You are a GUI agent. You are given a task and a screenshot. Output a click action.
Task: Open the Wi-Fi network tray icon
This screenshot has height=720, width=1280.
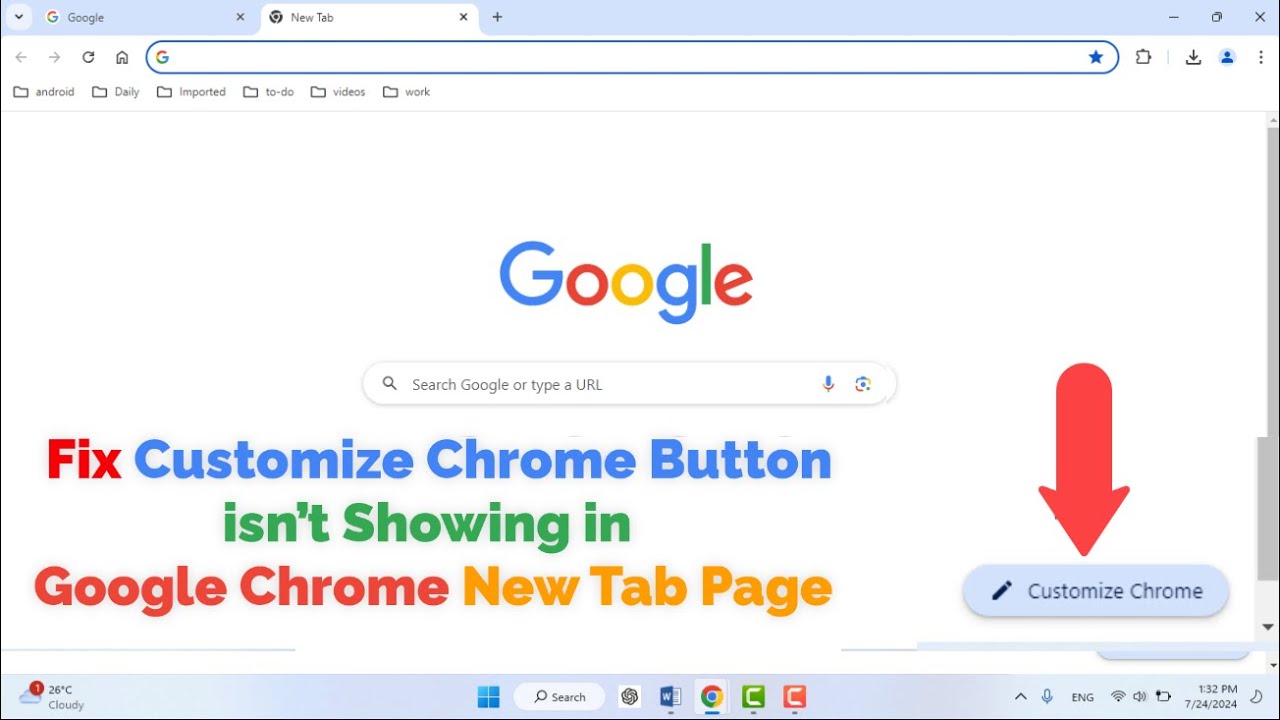pyautogui.click(x=1118, y=697)
